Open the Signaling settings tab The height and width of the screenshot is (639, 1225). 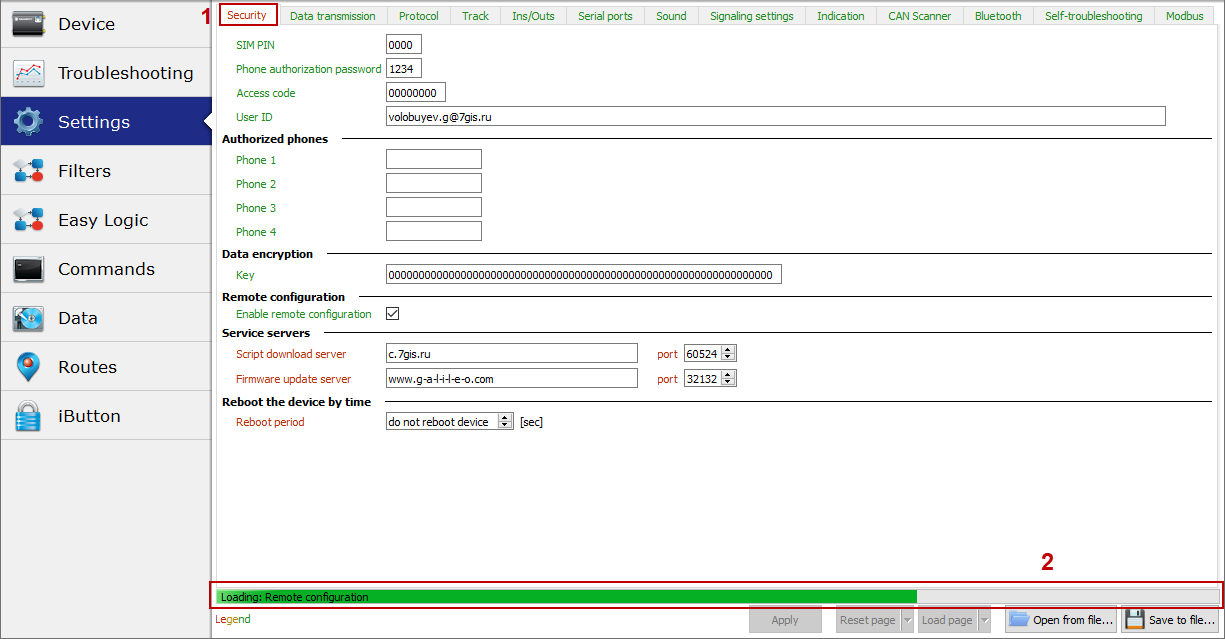pyautogui.click(x=752, y=16)
